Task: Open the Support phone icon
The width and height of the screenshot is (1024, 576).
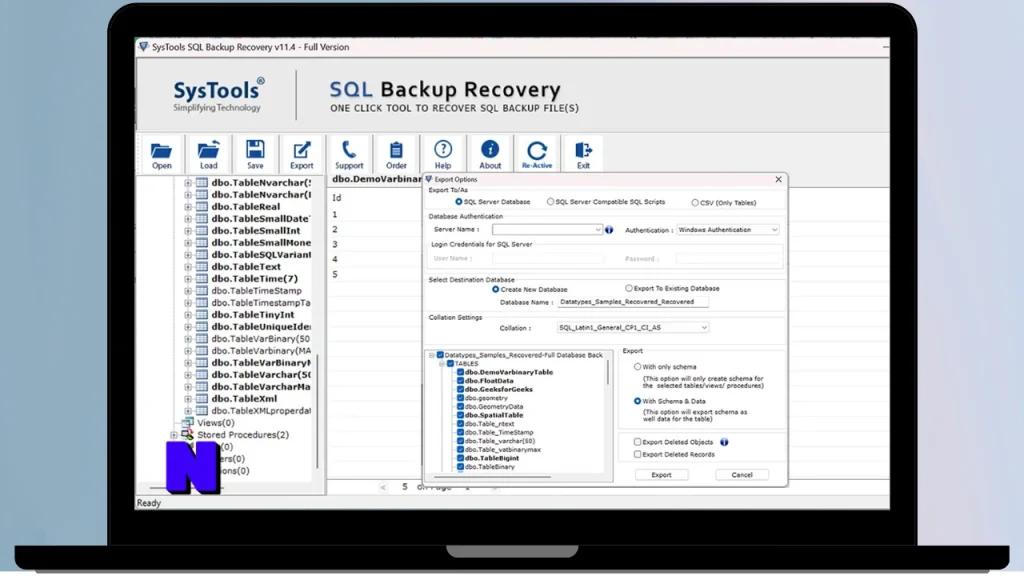Action: click(349, 150)
